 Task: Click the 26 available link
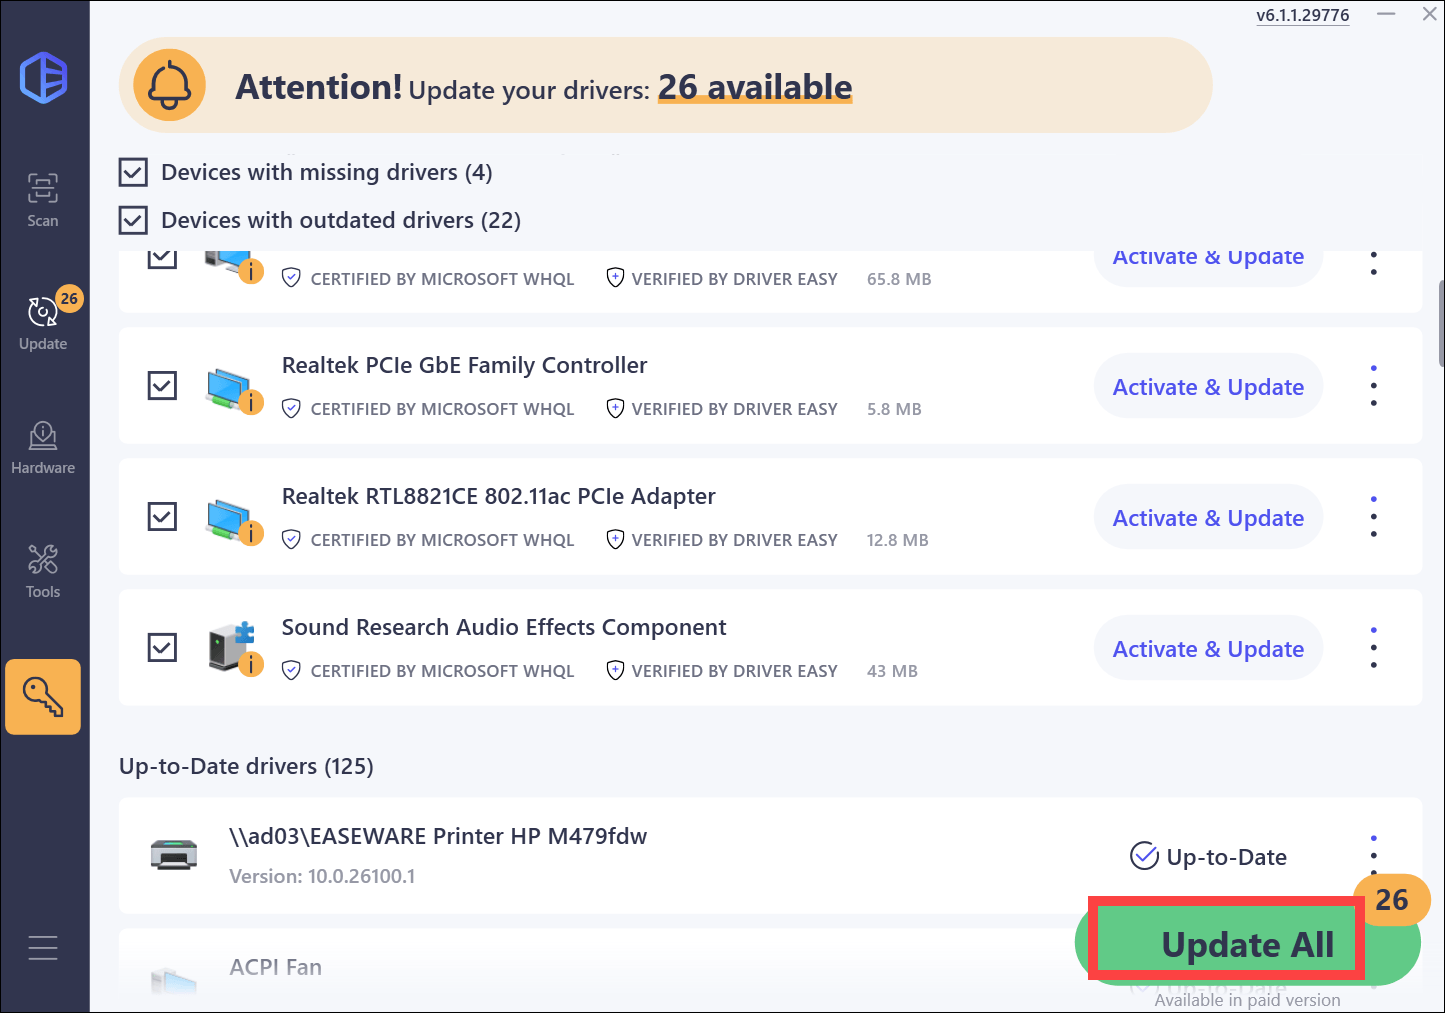pos(755,88)
